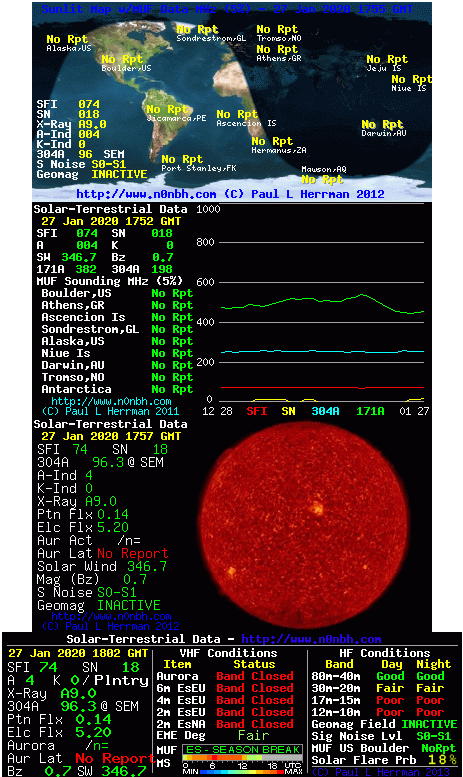Click the Tromso,NO row in the MUF Sounding list

pos(117,377)
